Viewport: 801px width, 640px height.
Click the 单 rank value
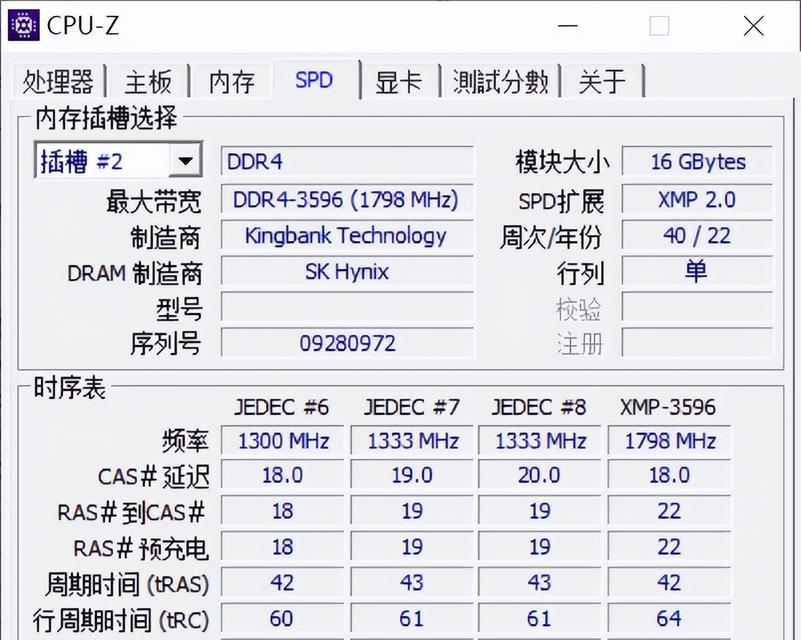pos(697,271)
